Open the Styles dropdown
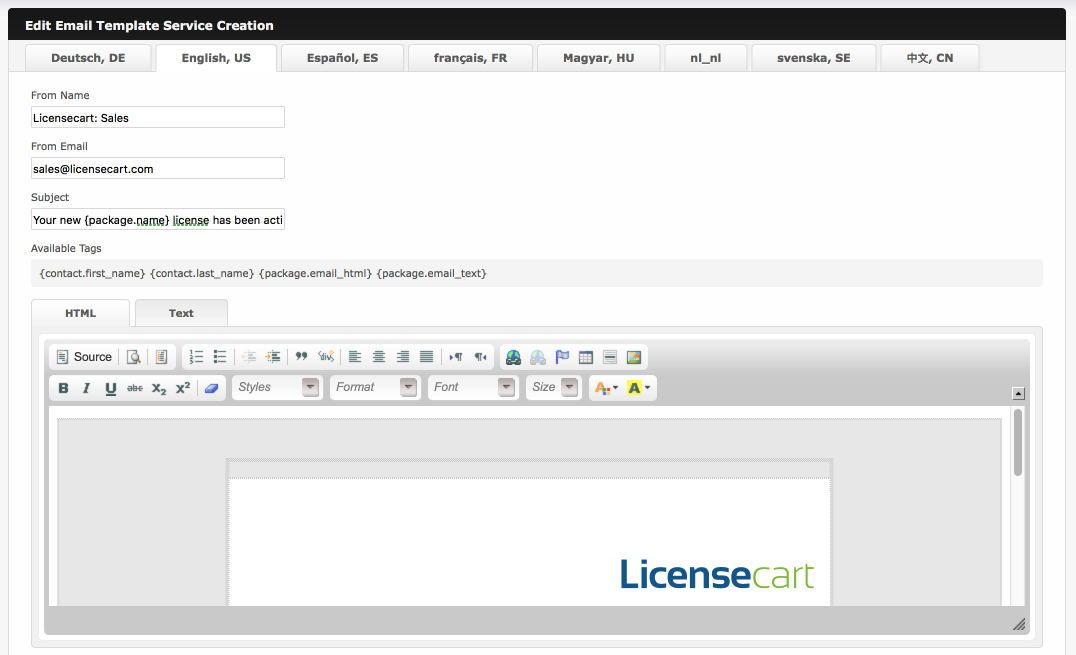 [x=277, y=387]
